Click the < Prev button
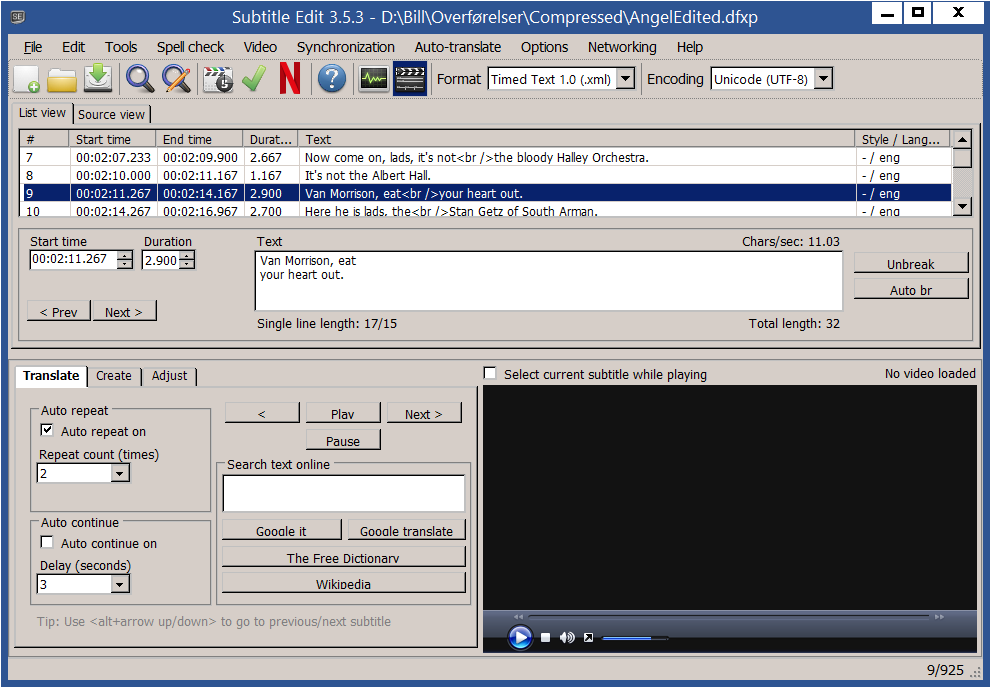 (x=59, y=311)
